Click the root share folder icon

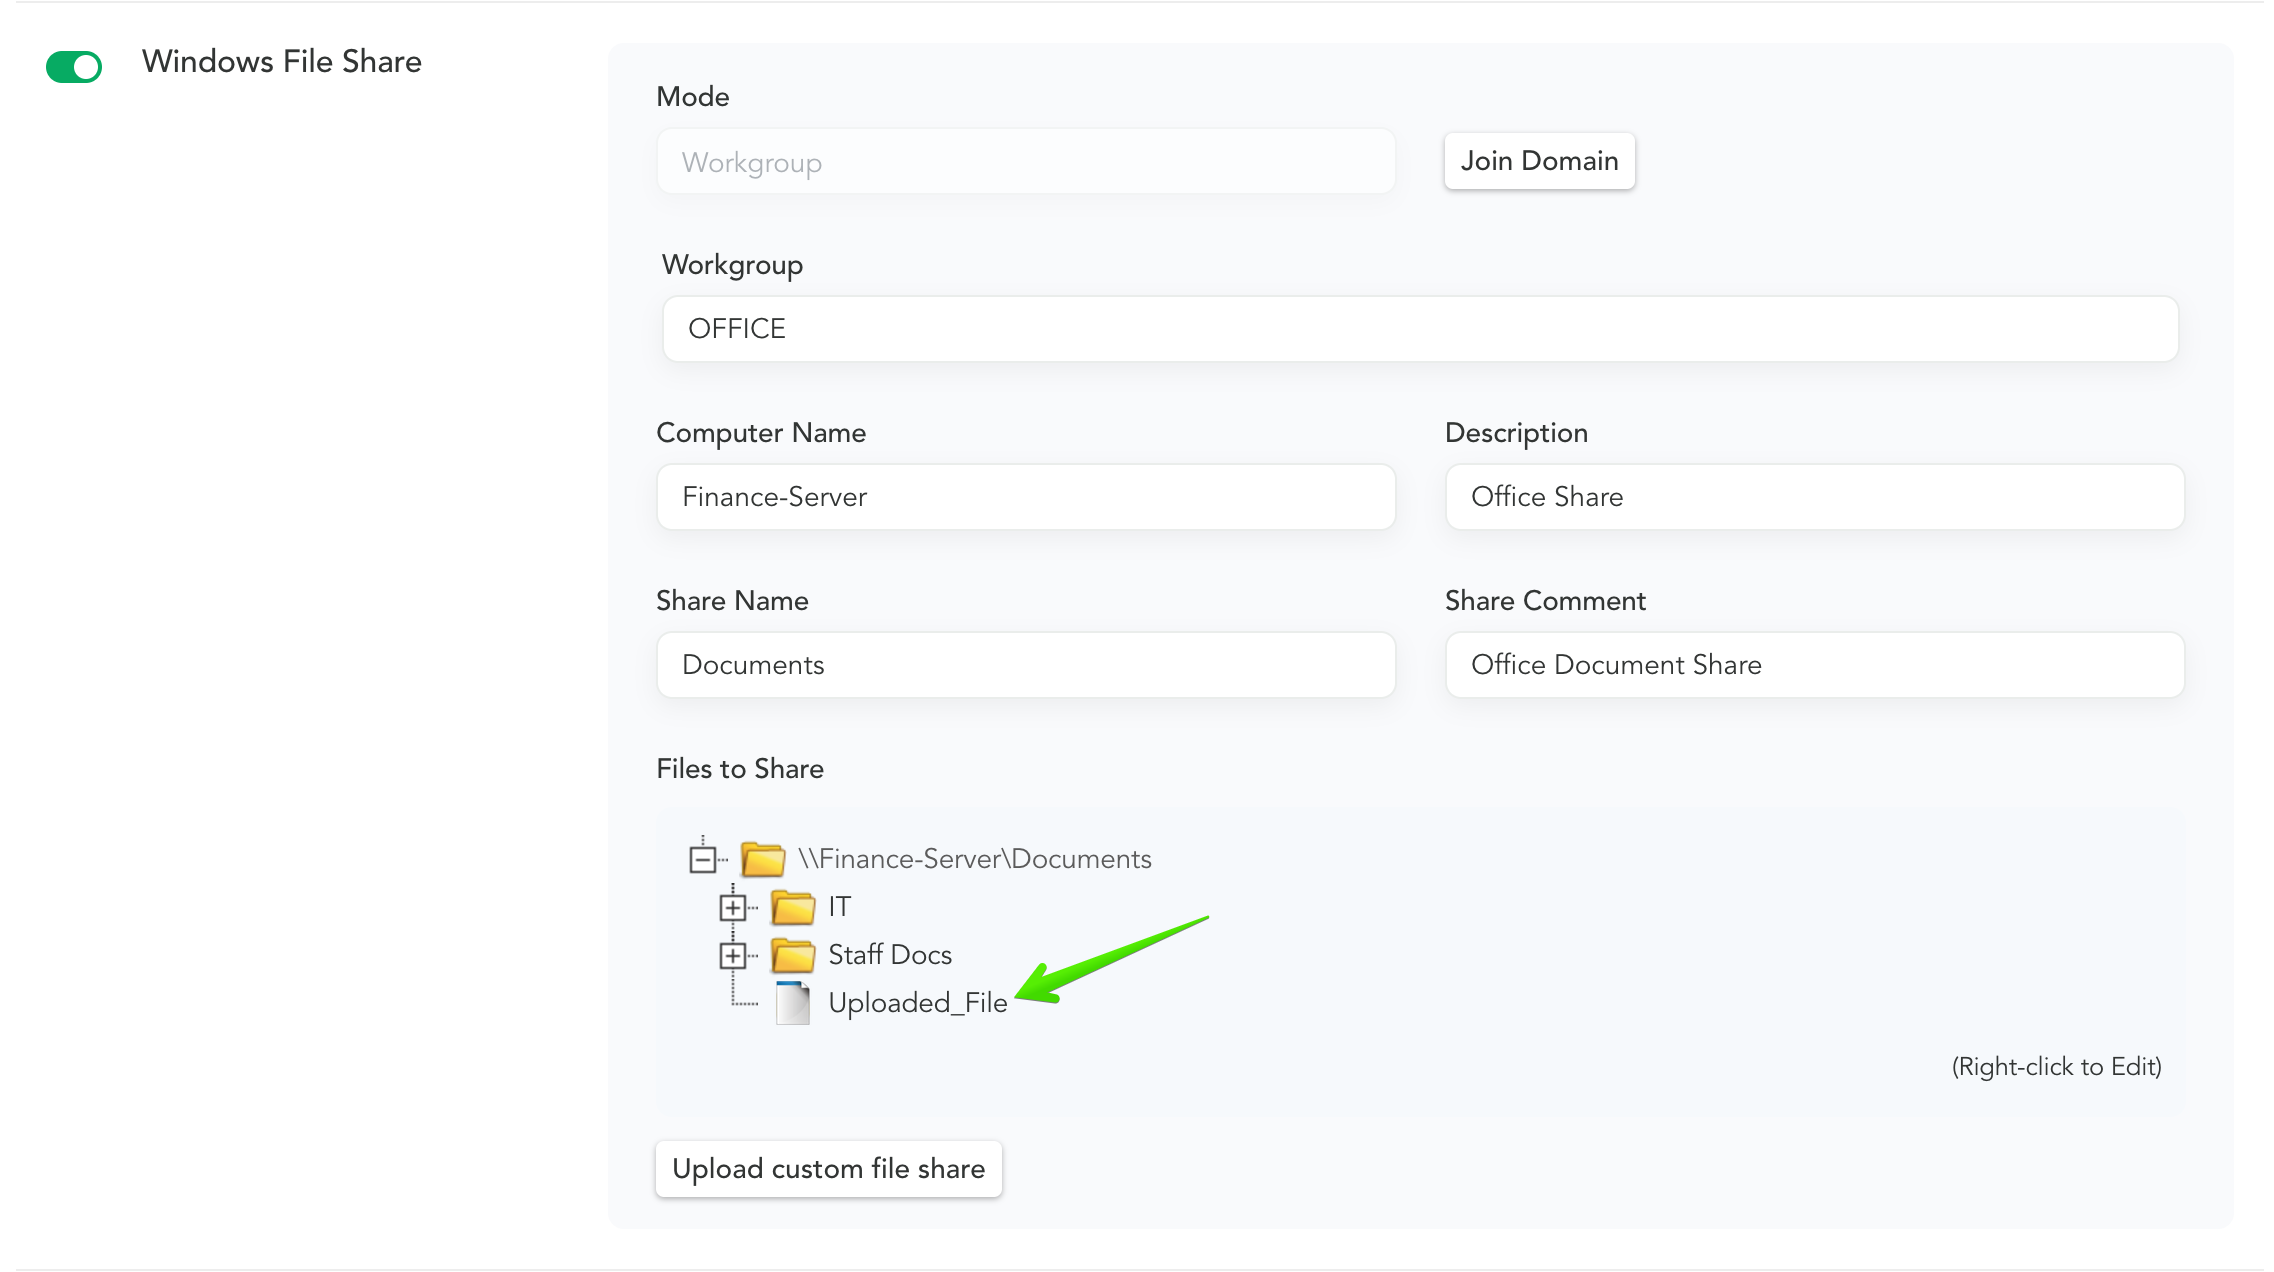click(x=763, y=859)
